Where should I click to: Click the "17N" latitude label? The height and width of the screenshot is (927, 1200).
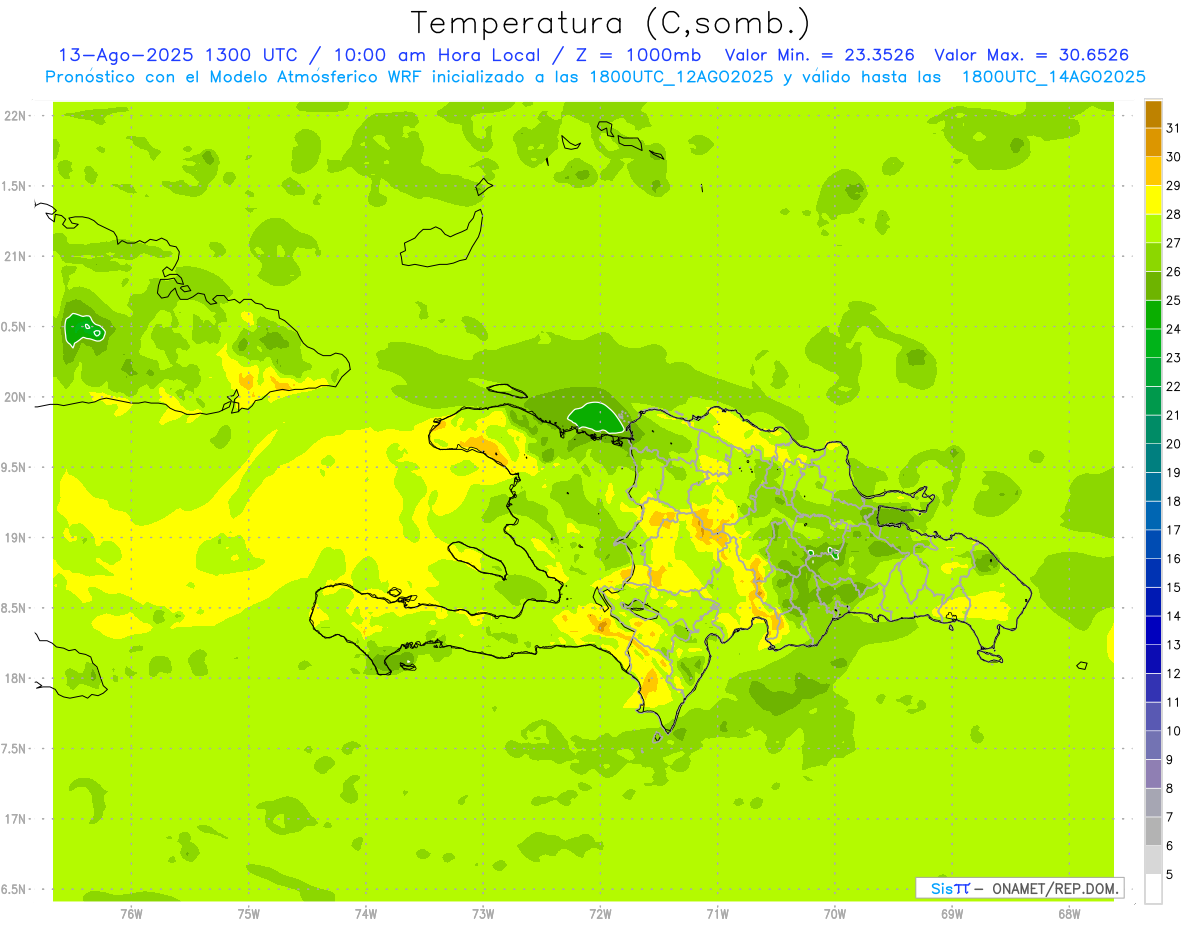pos(16,819)
